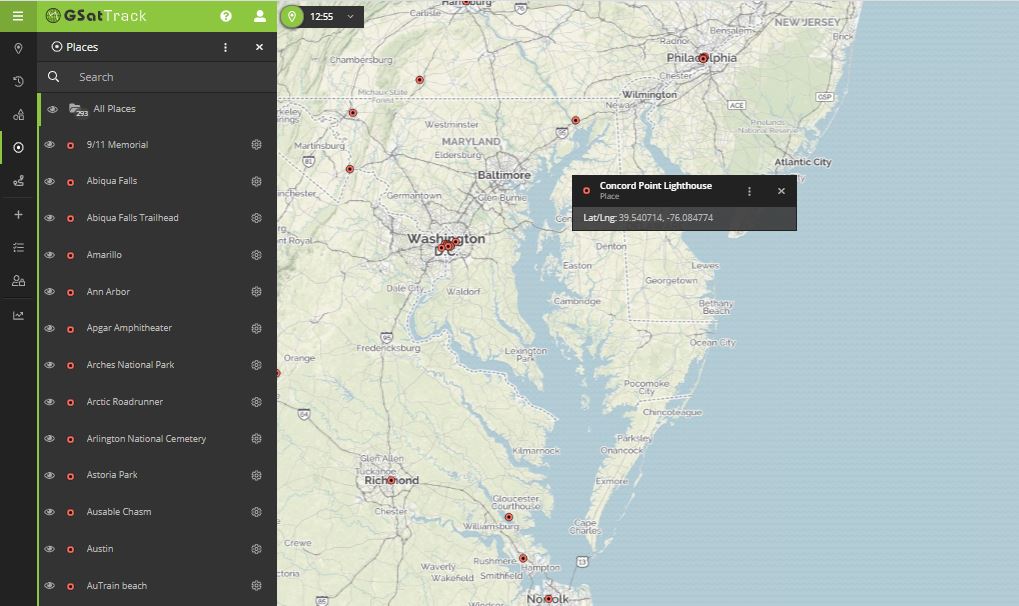Close the Concord Point Lighthouse popup
Screen dimensions: 1019x606
(781, 191)
